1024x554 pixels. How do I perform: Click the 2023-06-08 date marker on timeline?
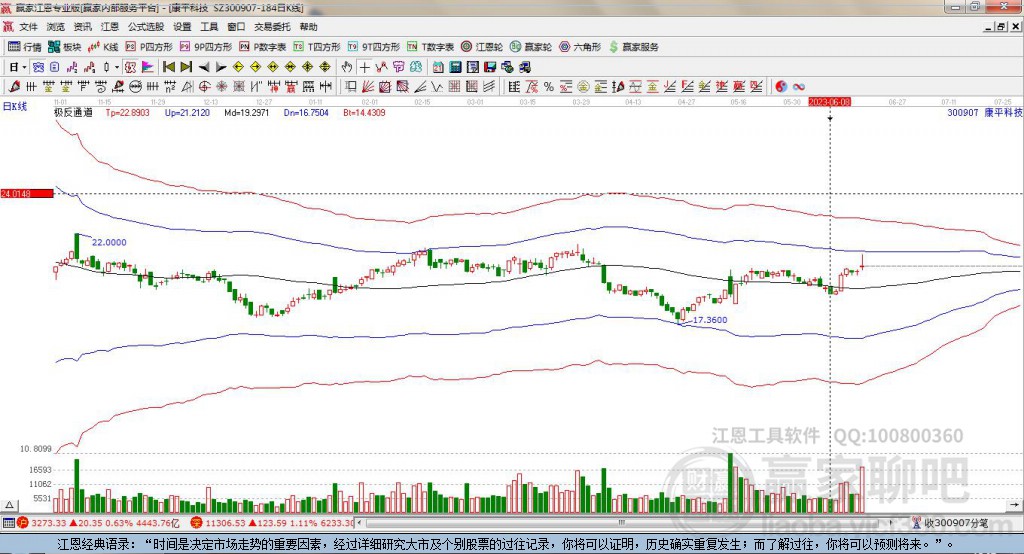(x=829, y=102)
